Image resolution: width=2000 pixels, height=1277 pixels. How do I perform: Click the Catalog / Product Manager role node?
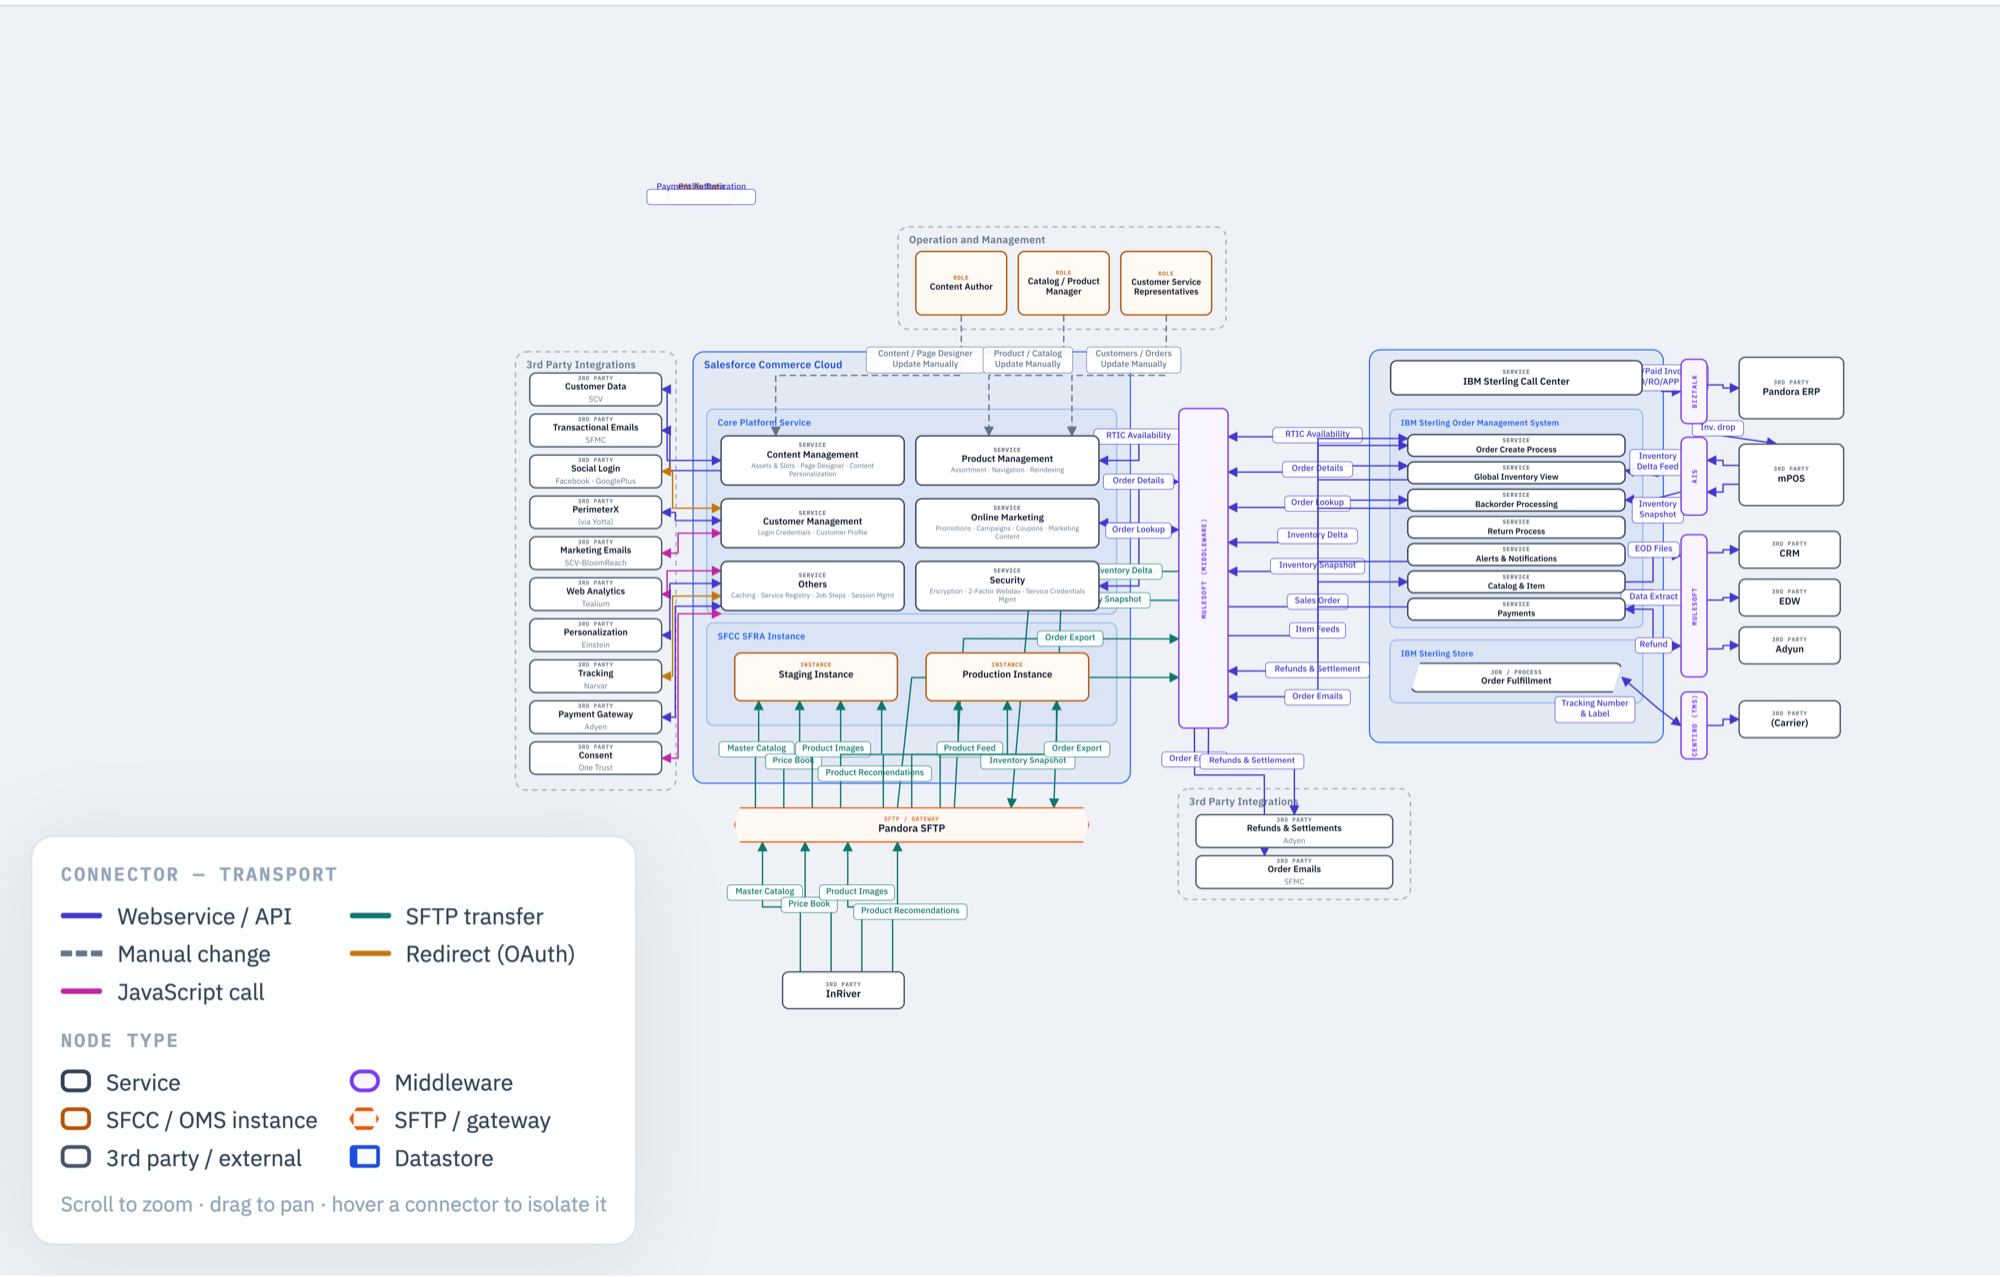[1063, 283]
